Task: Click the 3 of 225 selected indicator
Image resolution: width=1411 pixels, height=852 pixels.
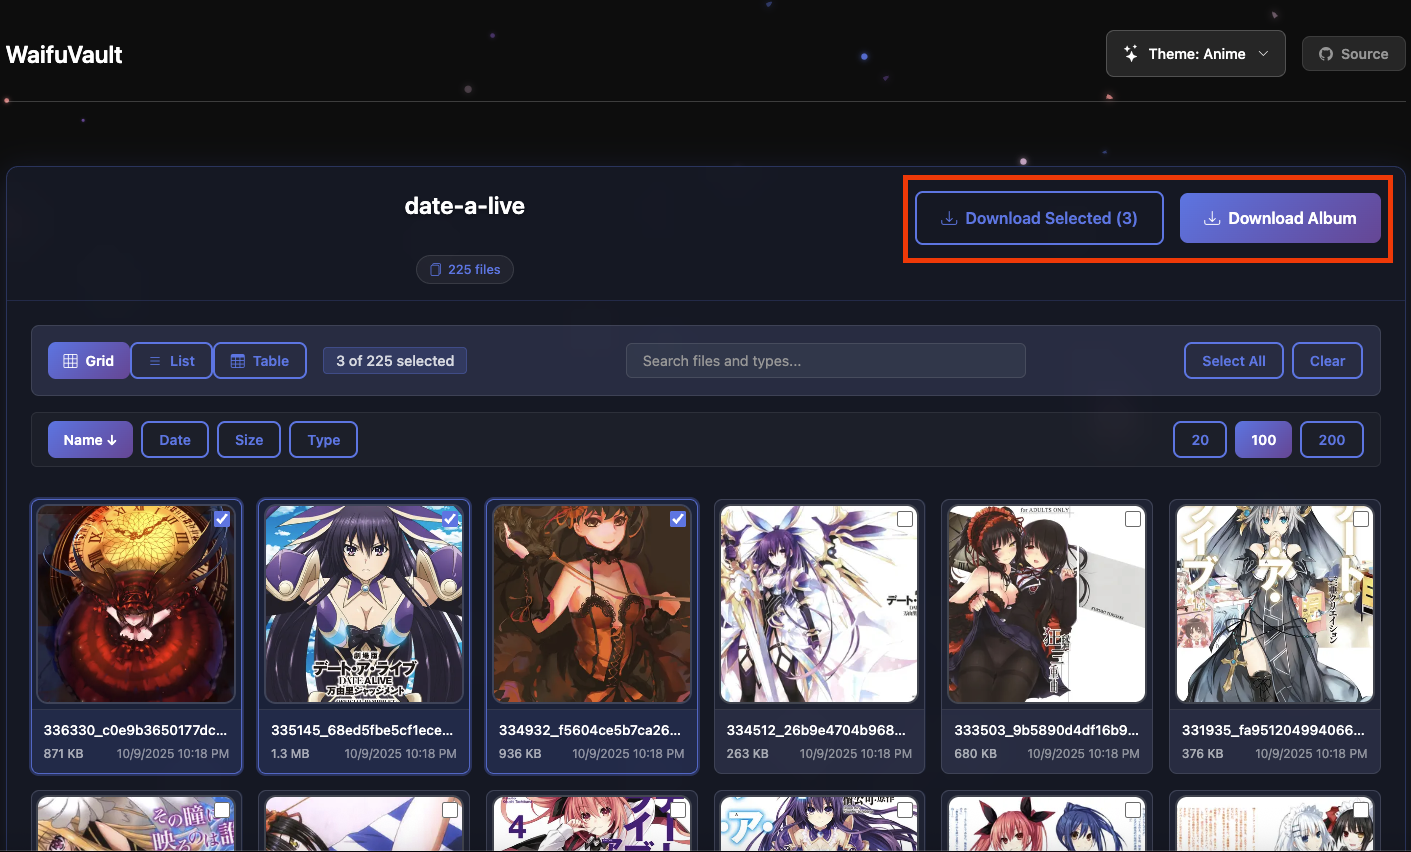Action: [x=395, y=361]
